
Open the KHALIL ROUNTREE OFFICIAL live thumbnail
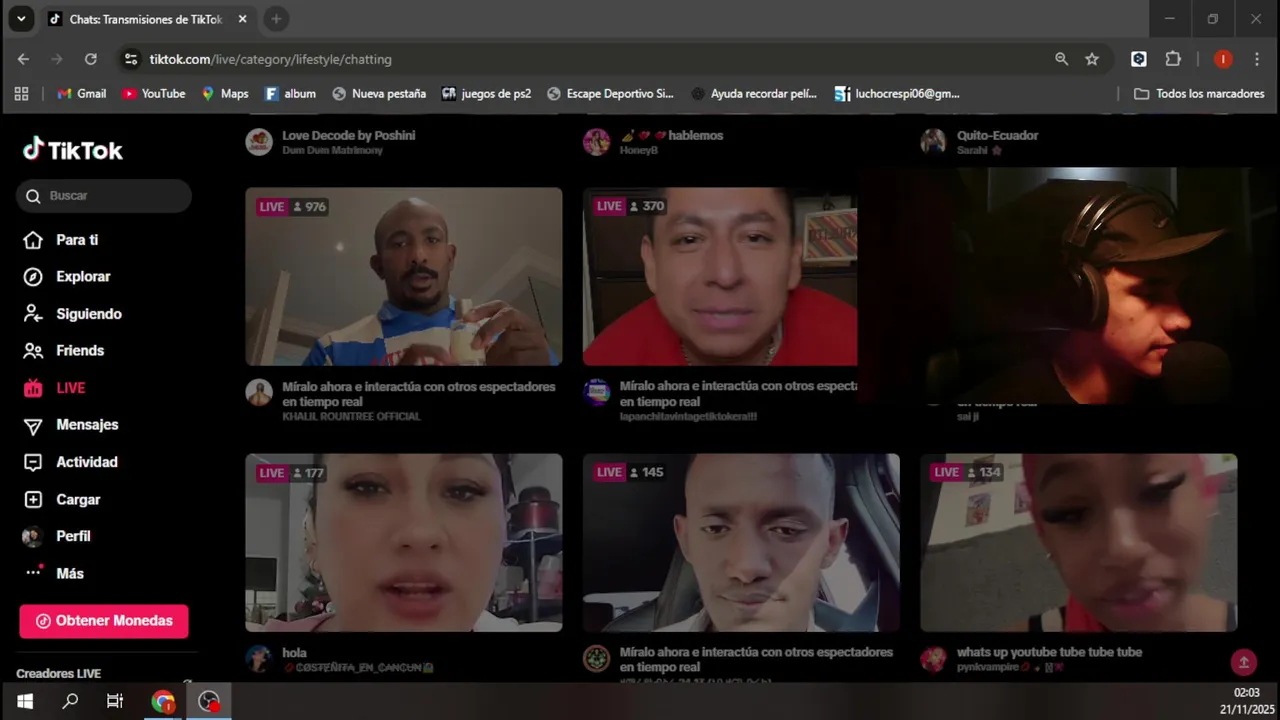pyautogui.click(x=404, y=276)
